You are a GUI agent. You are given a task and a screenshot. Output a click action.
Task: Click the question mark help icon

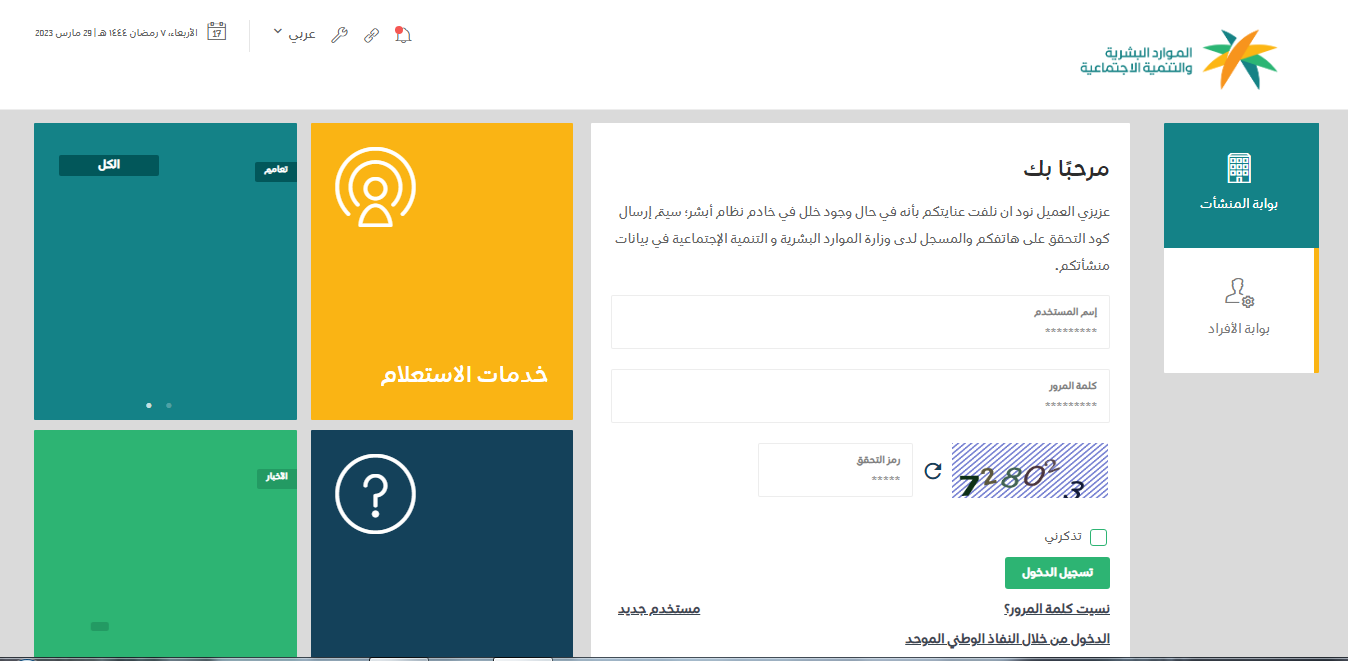[x=375, y=493]
